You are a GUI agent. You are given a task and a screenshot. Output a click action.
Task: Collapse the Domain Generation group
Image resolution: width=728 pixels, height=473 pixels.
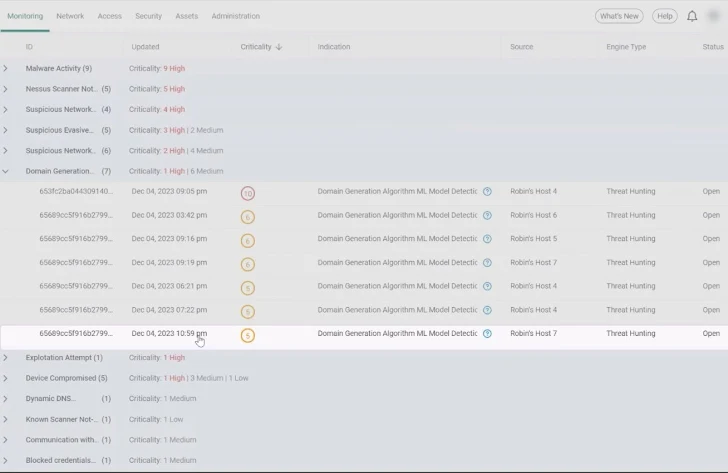pyautogui.click(x=6, y=171)
